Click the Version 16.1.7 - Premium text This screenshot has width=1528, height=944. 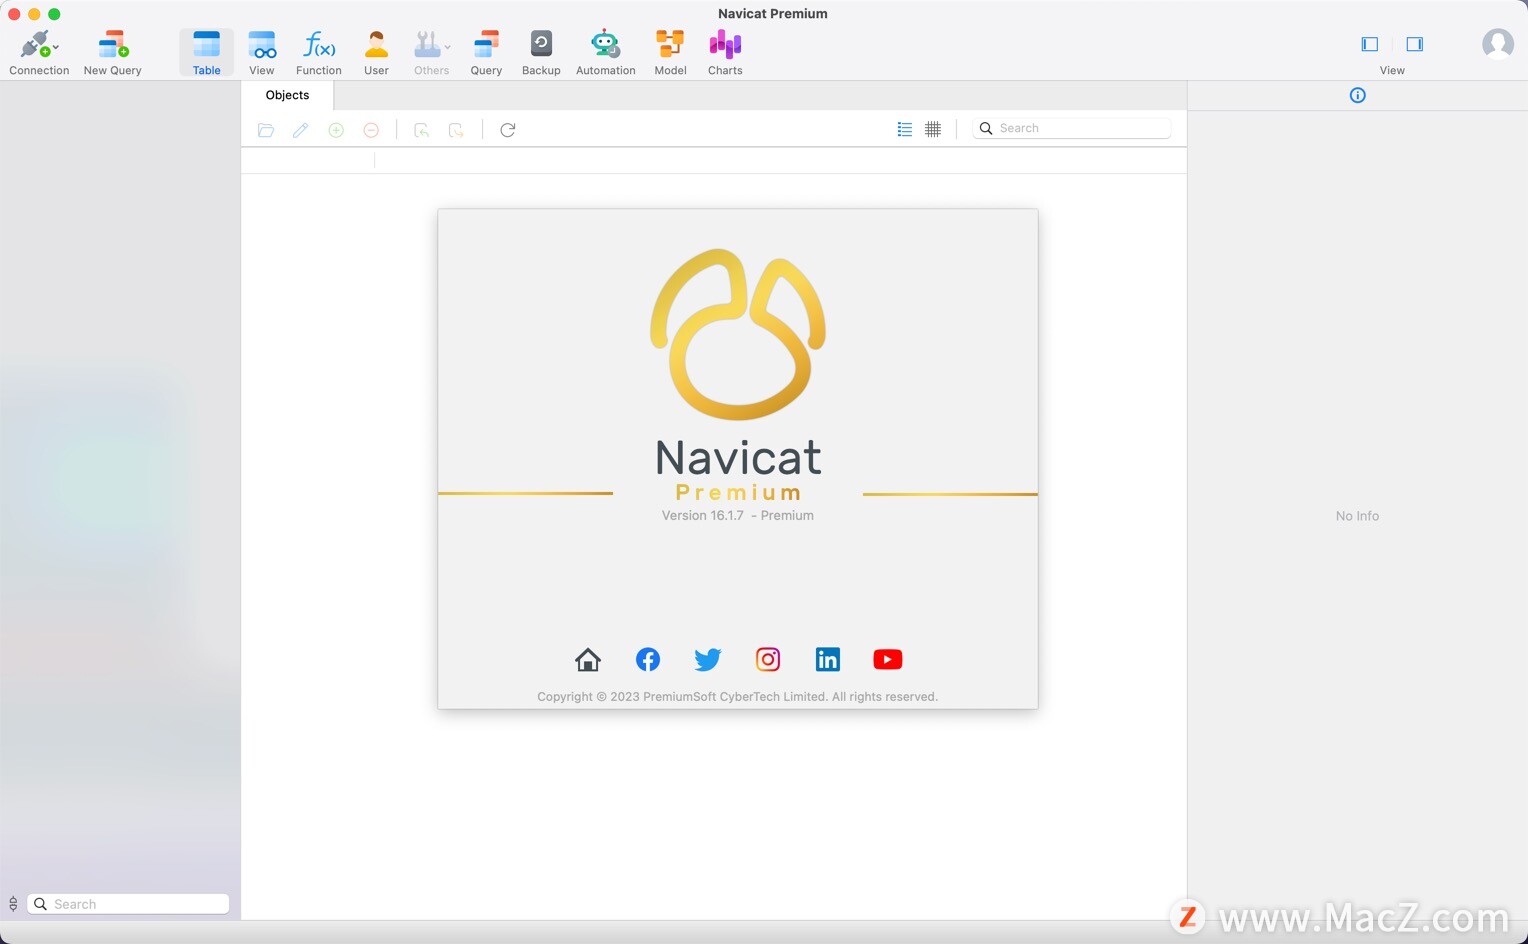pyautogui.click(x=738, y=515)
